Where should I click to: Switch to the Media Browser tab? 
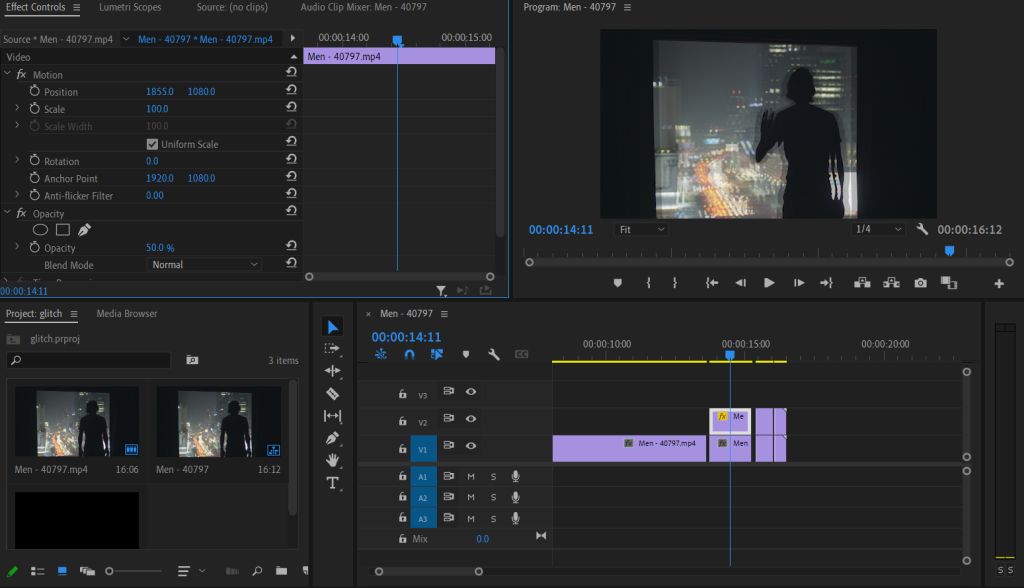point(127,313)
